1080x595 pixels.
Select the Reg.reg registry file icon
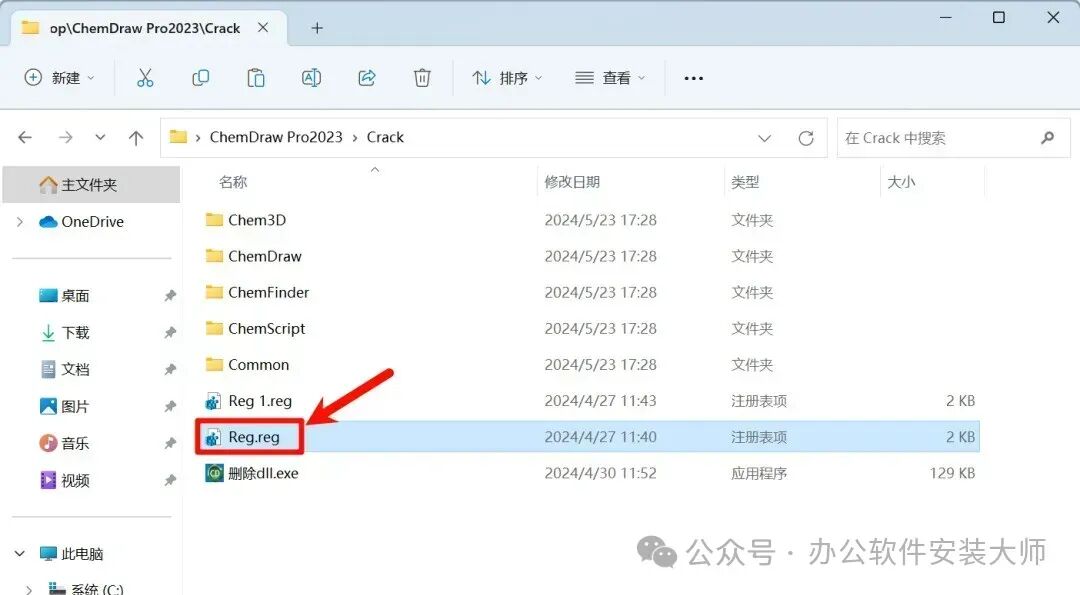pos(214,437)
